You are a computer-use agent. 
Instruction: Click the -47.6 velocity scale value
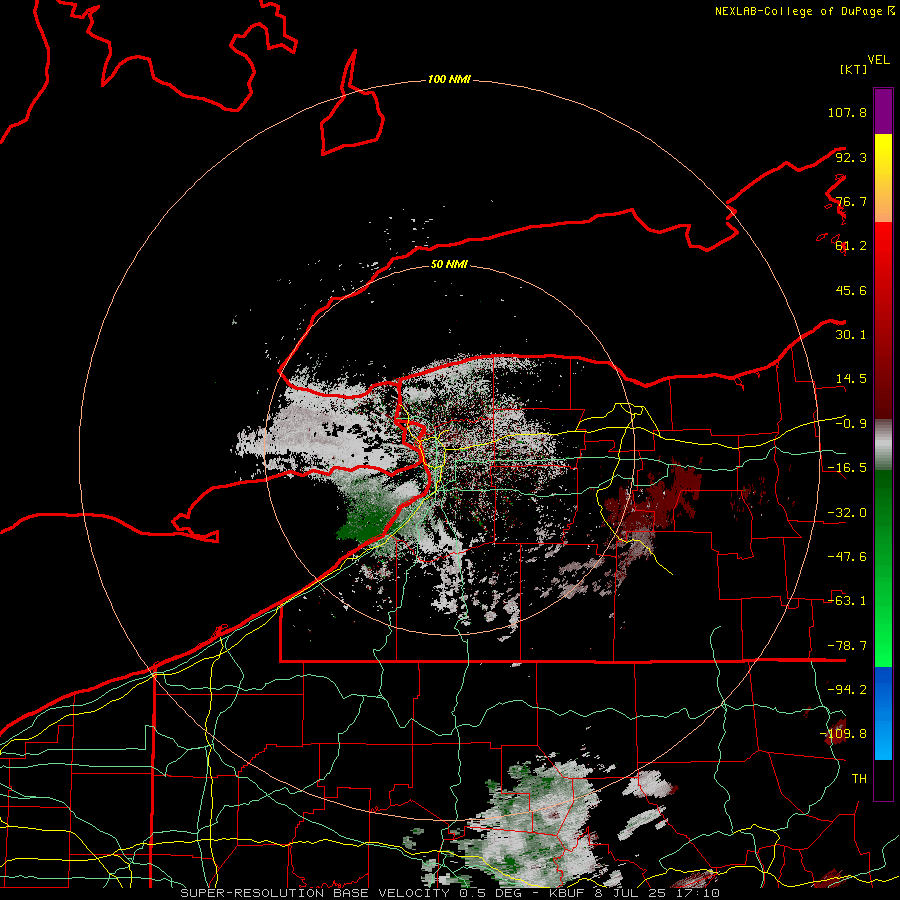click(x=847, y=557)
